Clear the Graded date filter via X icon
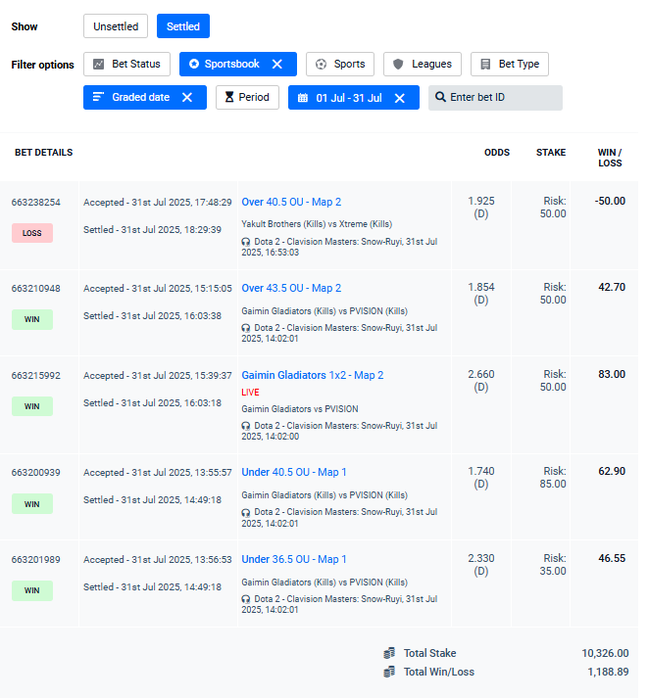 187,97
